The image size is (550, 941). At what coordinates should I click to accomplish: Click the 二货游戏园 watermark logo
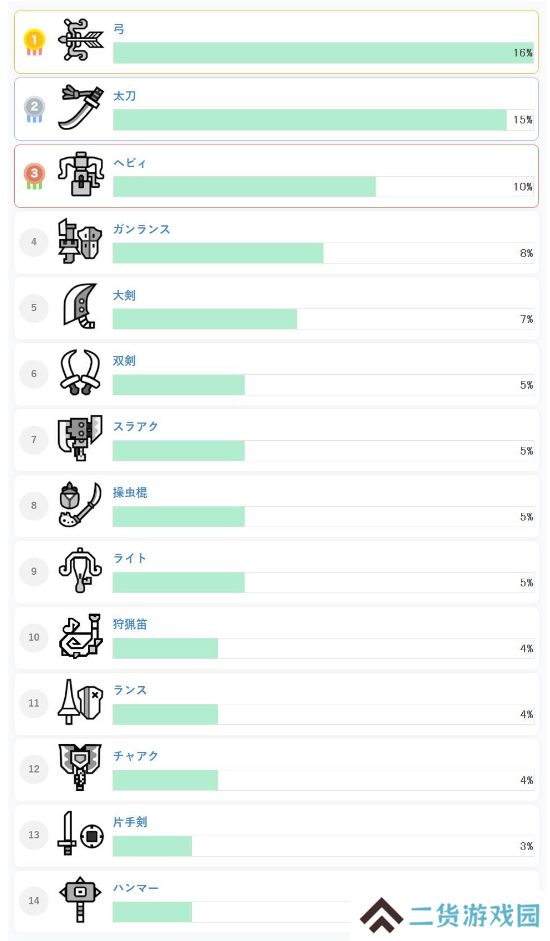pos(450,915)
